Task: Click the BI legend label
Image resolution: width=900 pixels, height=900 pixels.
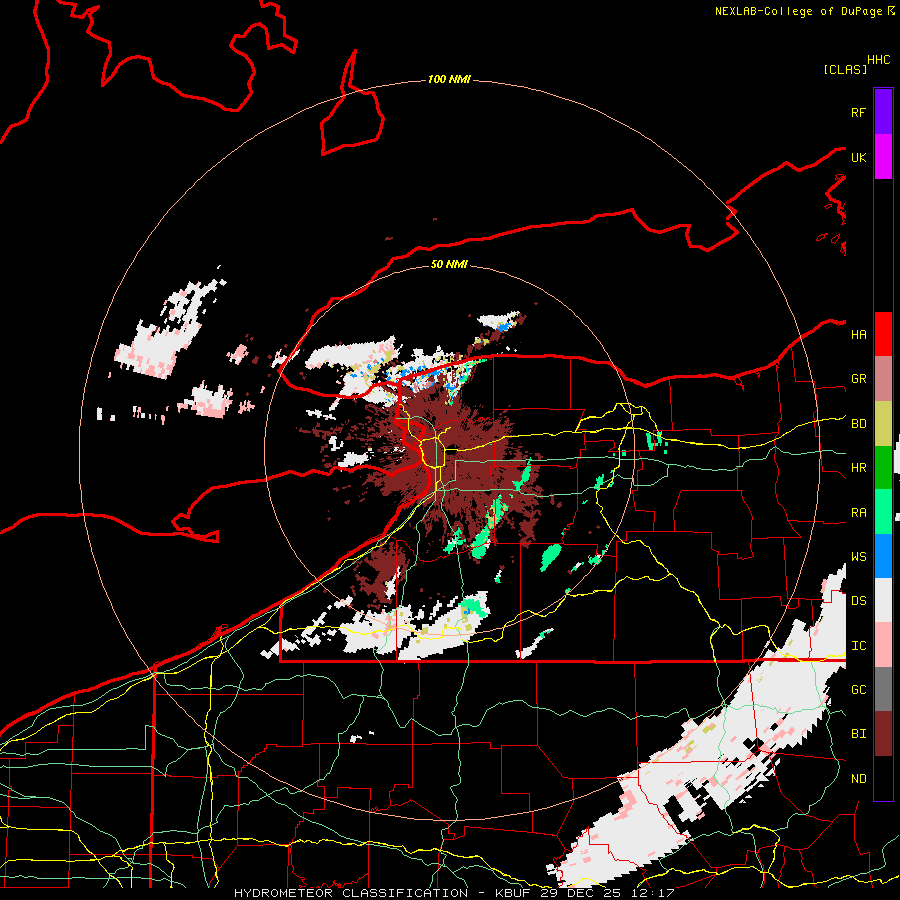Action: pos(858,734)
